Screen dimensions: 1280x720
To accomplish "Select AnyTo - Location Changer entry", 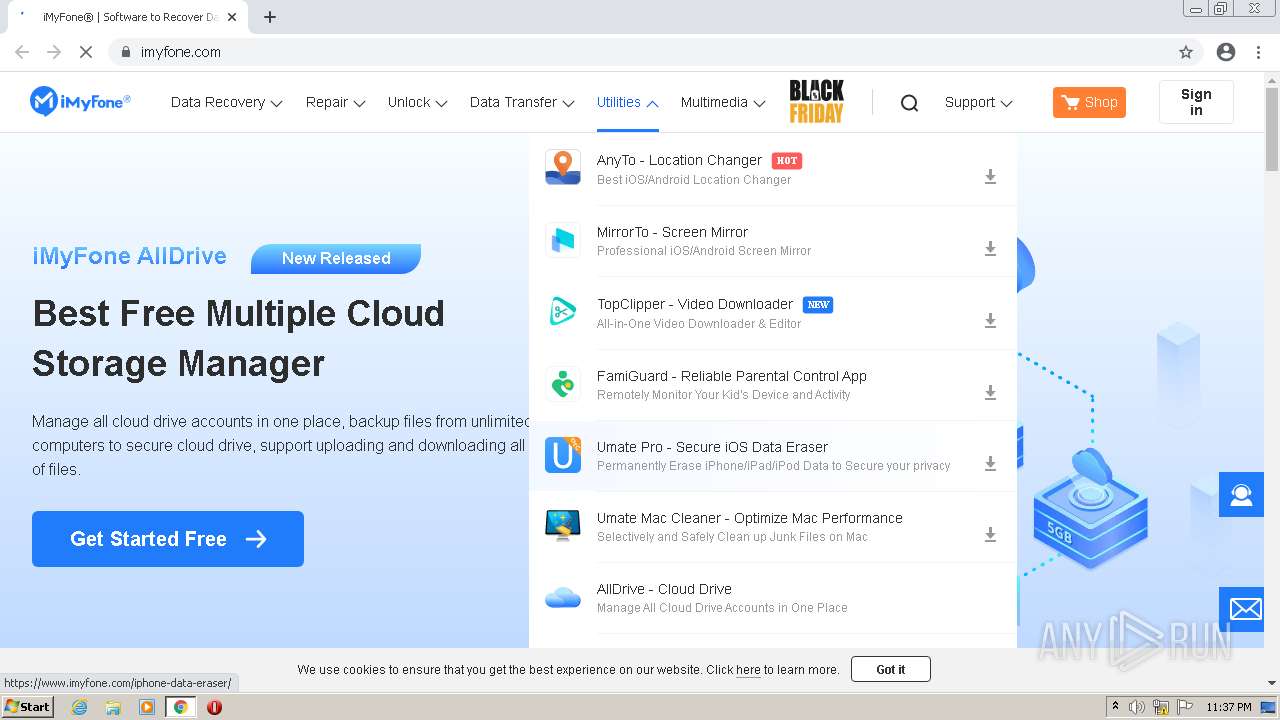I will tap(773, 169).
